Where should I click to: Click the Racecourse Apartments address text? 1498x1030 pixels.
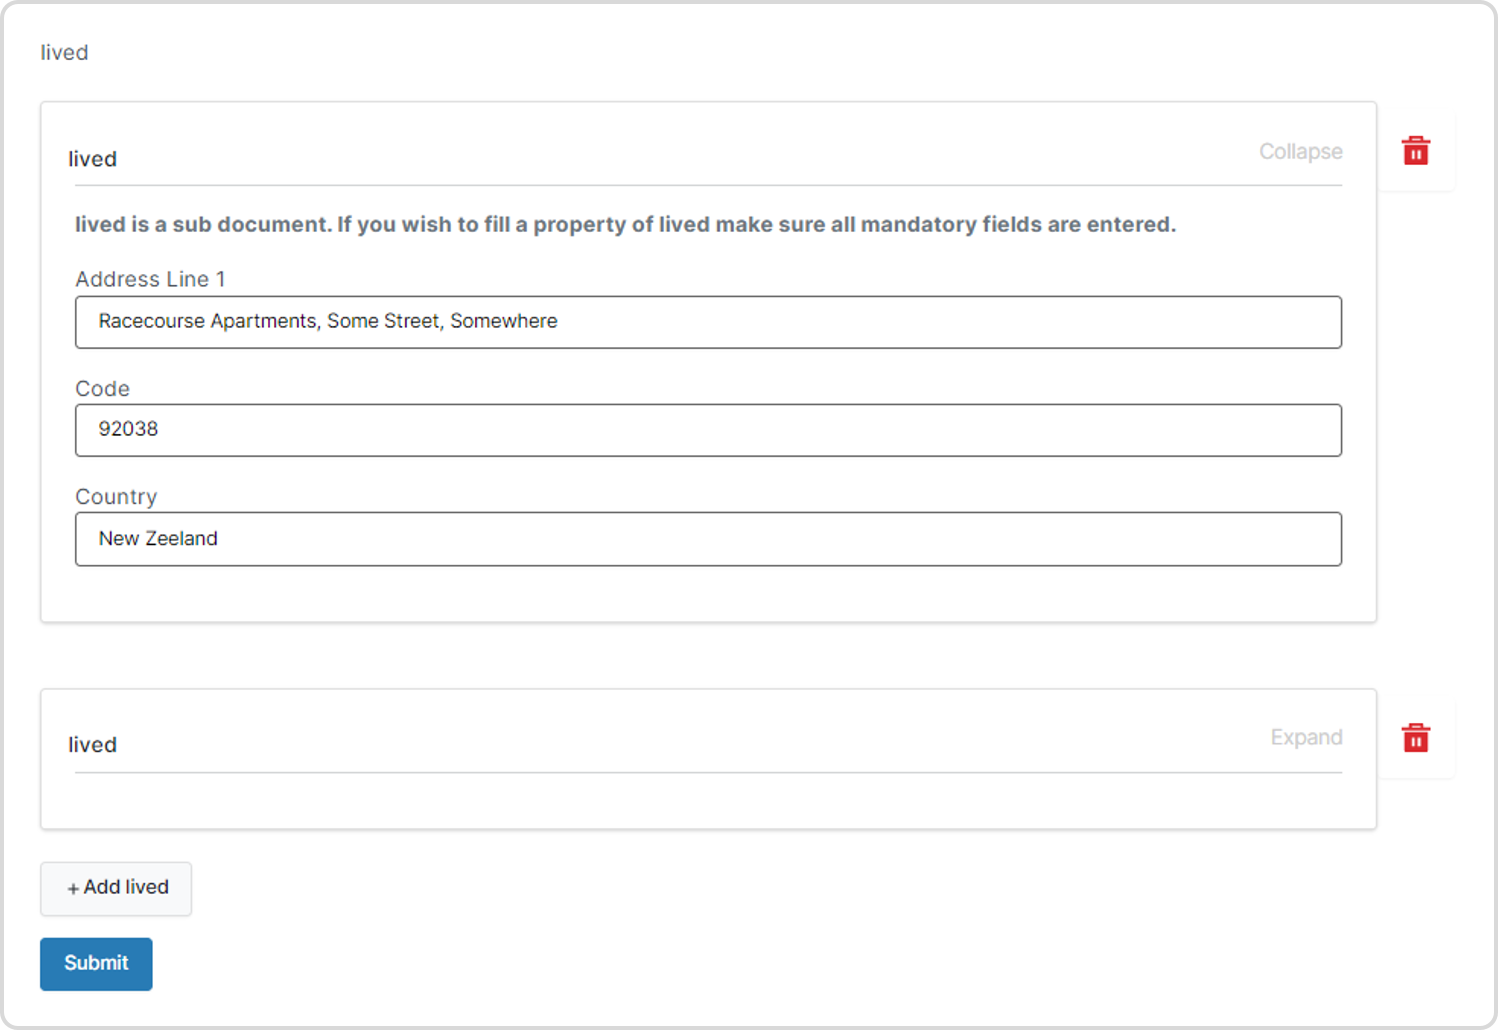pos(328,321)
